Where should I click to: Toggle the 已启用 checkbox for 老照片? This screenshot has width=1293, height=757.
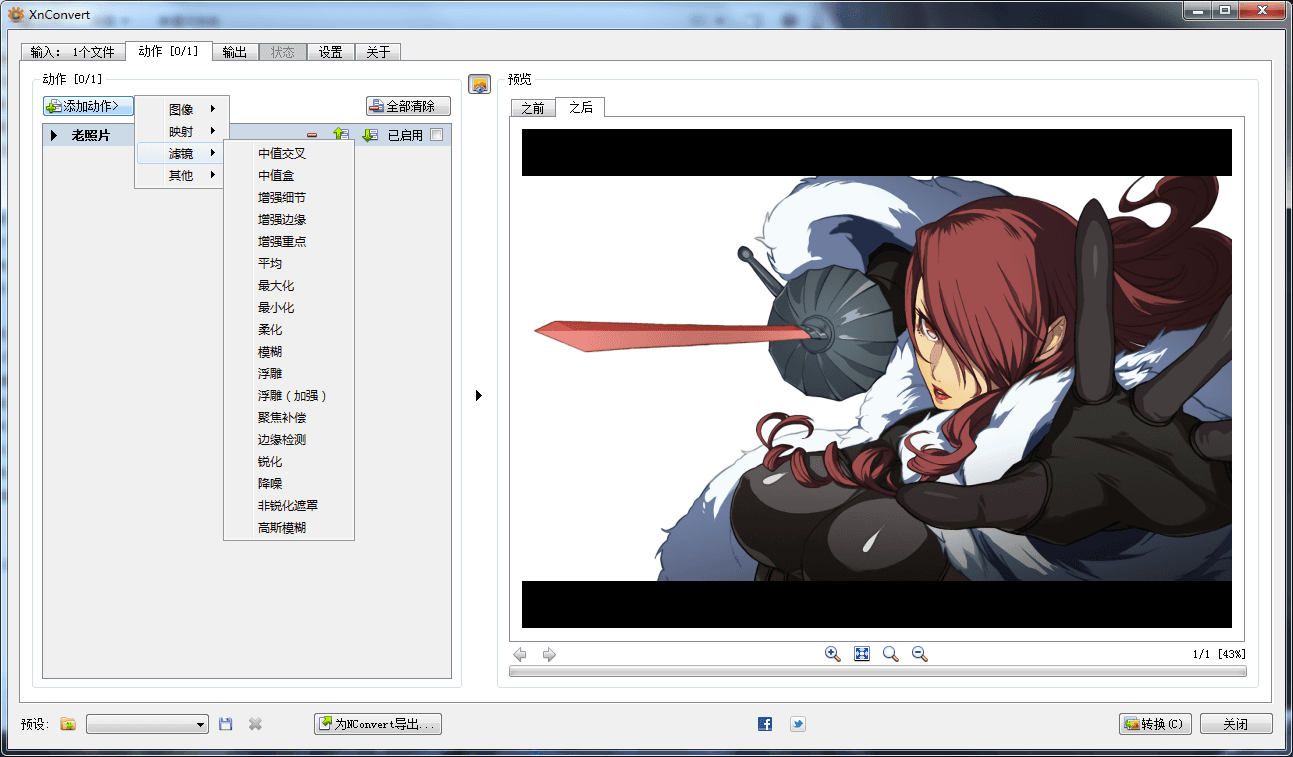436,135
